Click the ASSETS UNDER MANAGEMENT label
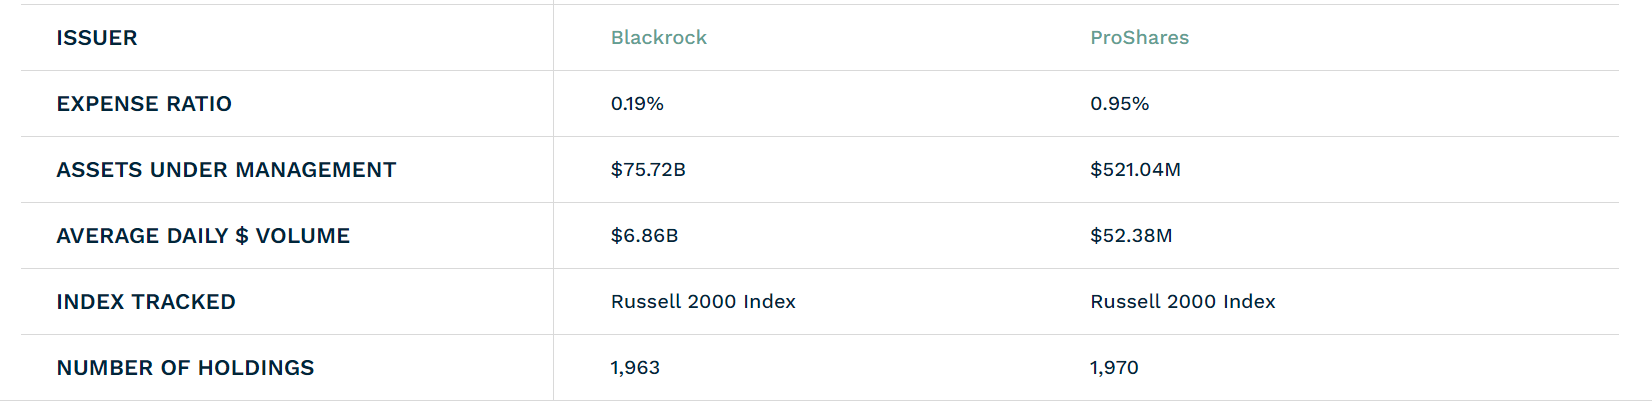This screenshot has width=1652, height=401. 226,170
